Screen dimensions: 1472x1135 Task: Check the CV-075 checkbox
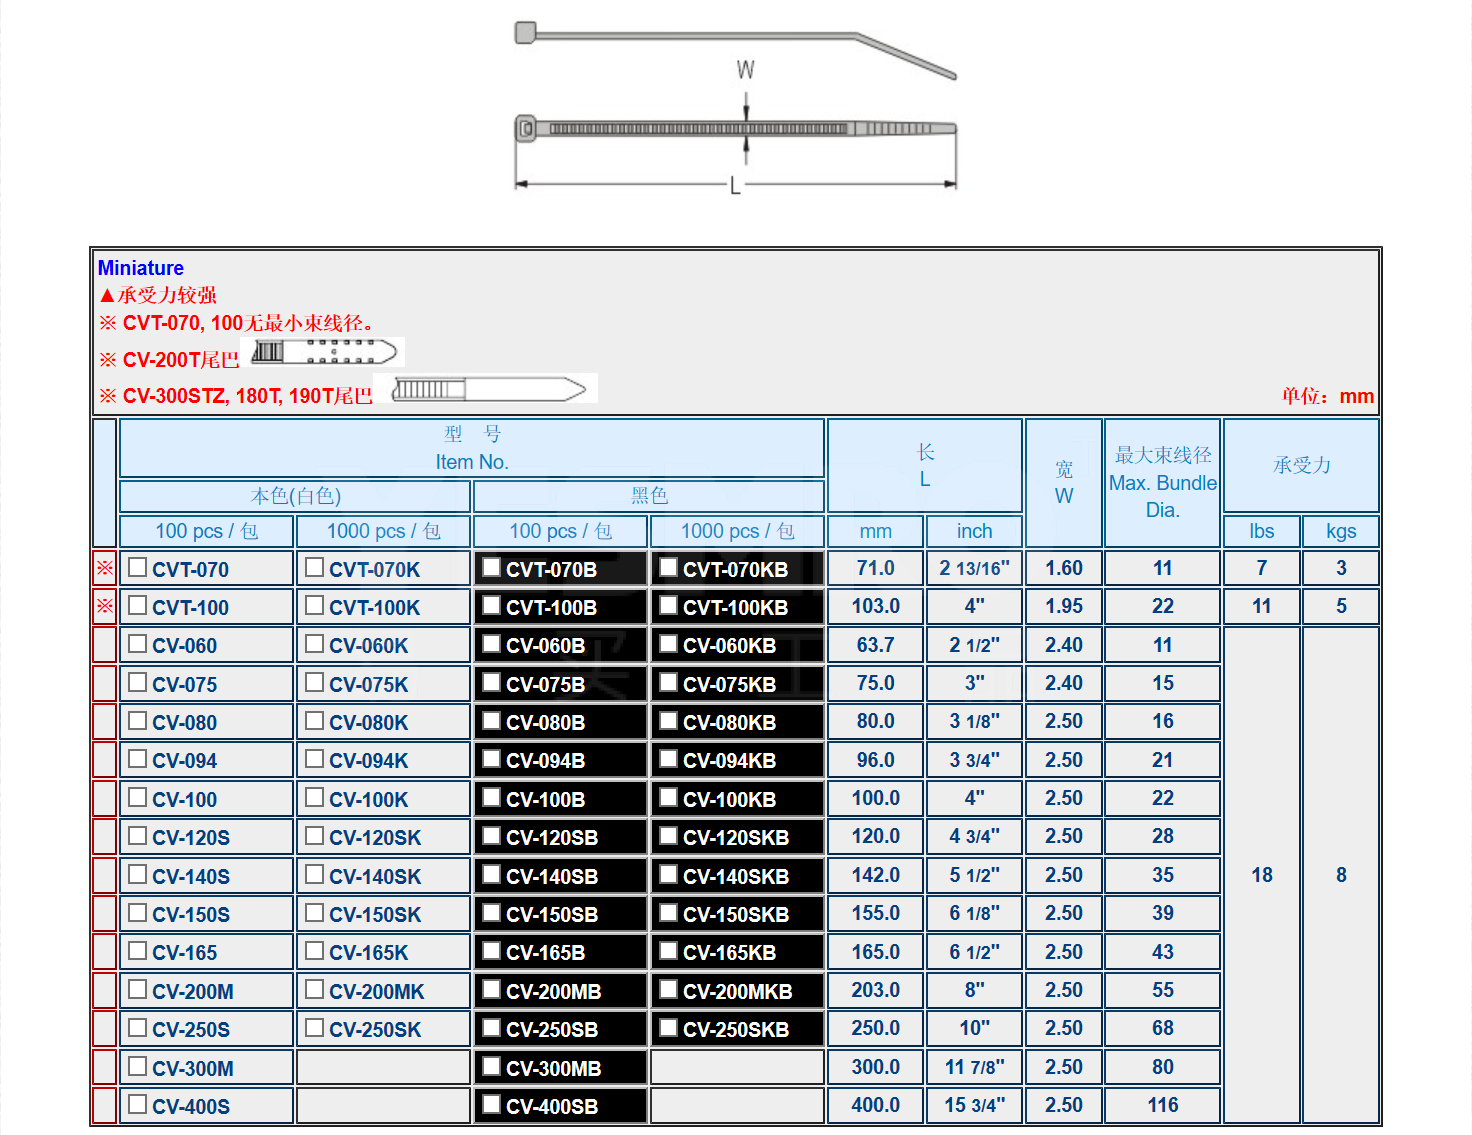point(138,682)
